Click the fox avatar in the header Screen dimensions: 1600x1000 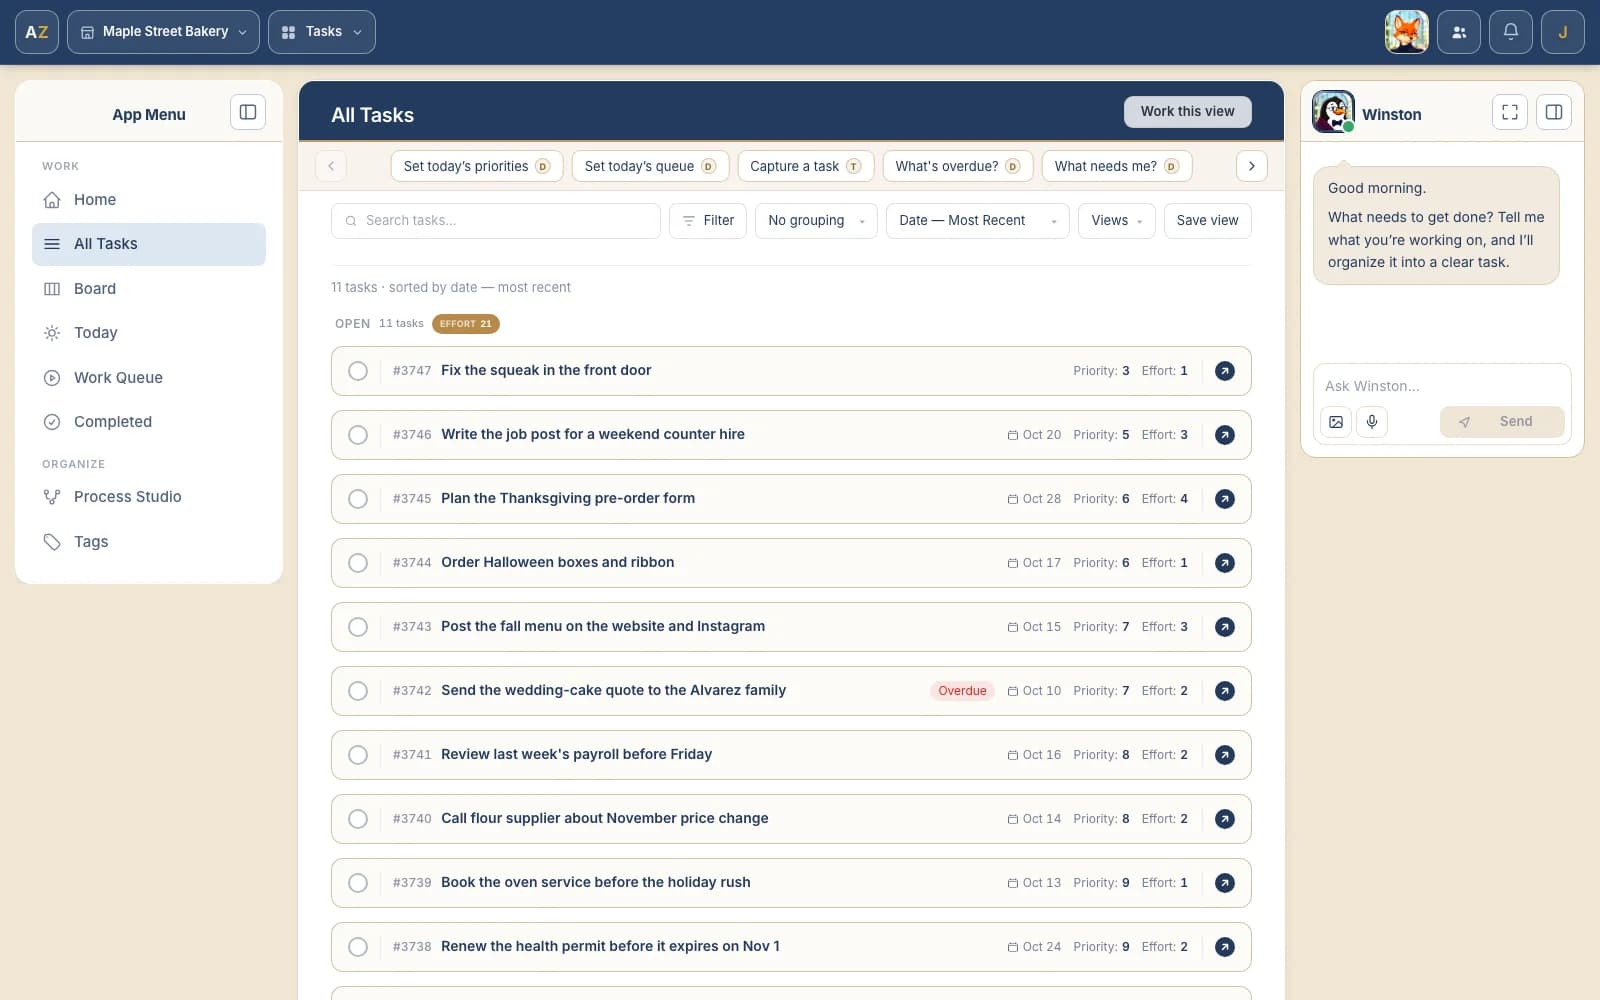click(x=1406, y=32)
